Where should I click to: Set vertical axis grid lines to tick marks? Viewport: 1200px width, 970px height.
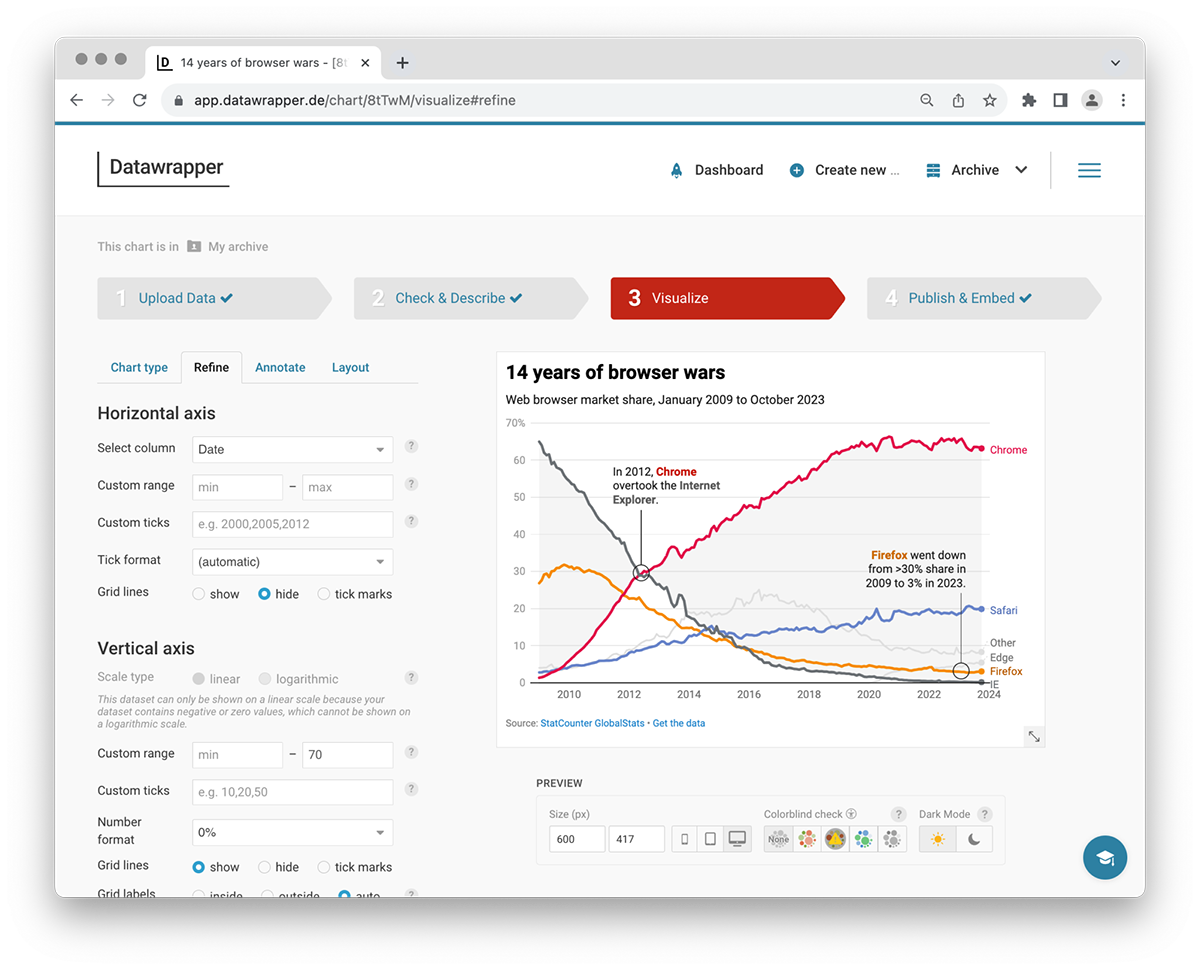(x=323, y=866)
